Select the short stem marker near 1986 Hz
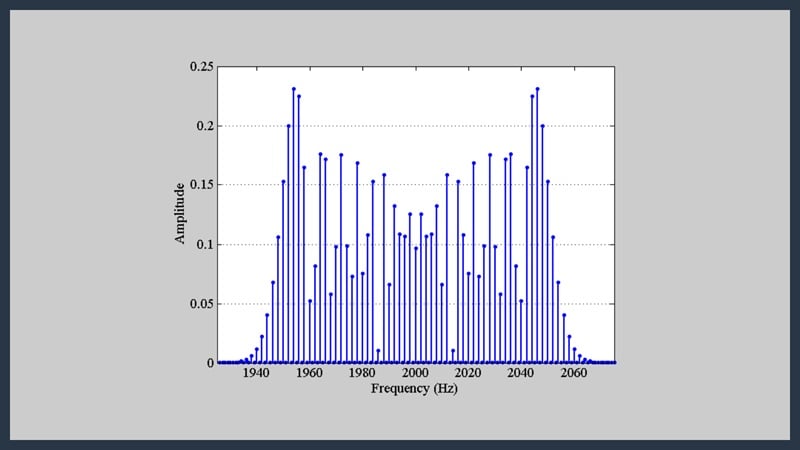Screen dimensions: 800x450 (x=378, y=351)
